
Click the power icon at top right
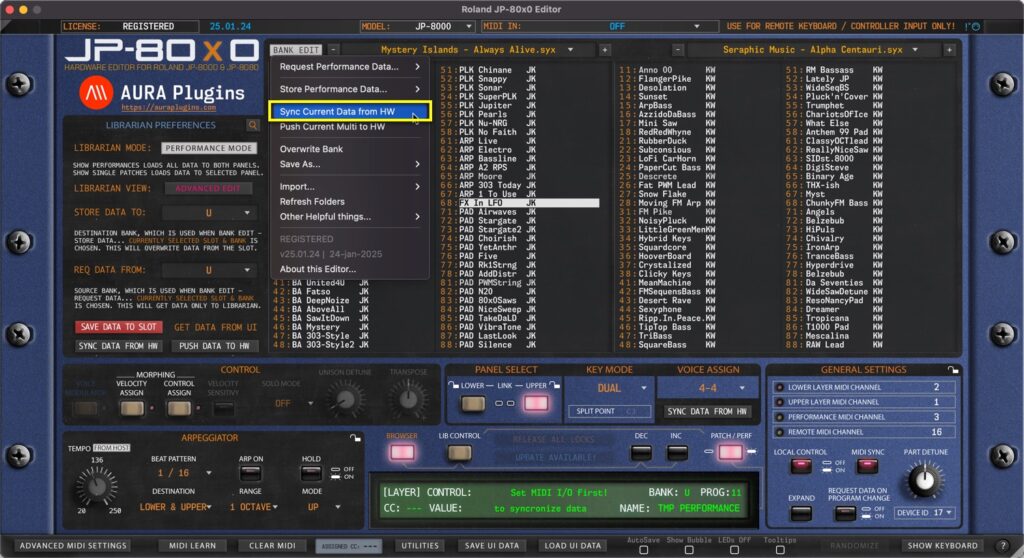tap(976, 27)
